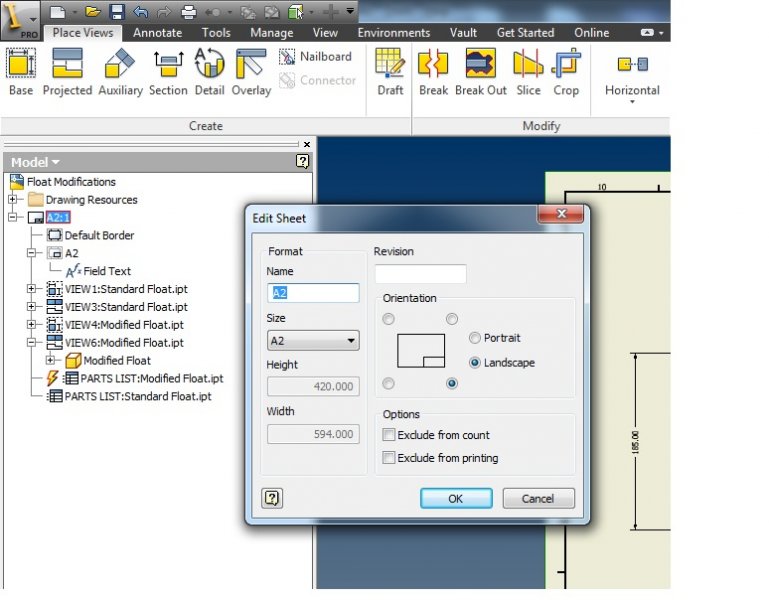Switch to the View ribbon tab
This screenshot has width=769, height=600.
pos(325,33)
